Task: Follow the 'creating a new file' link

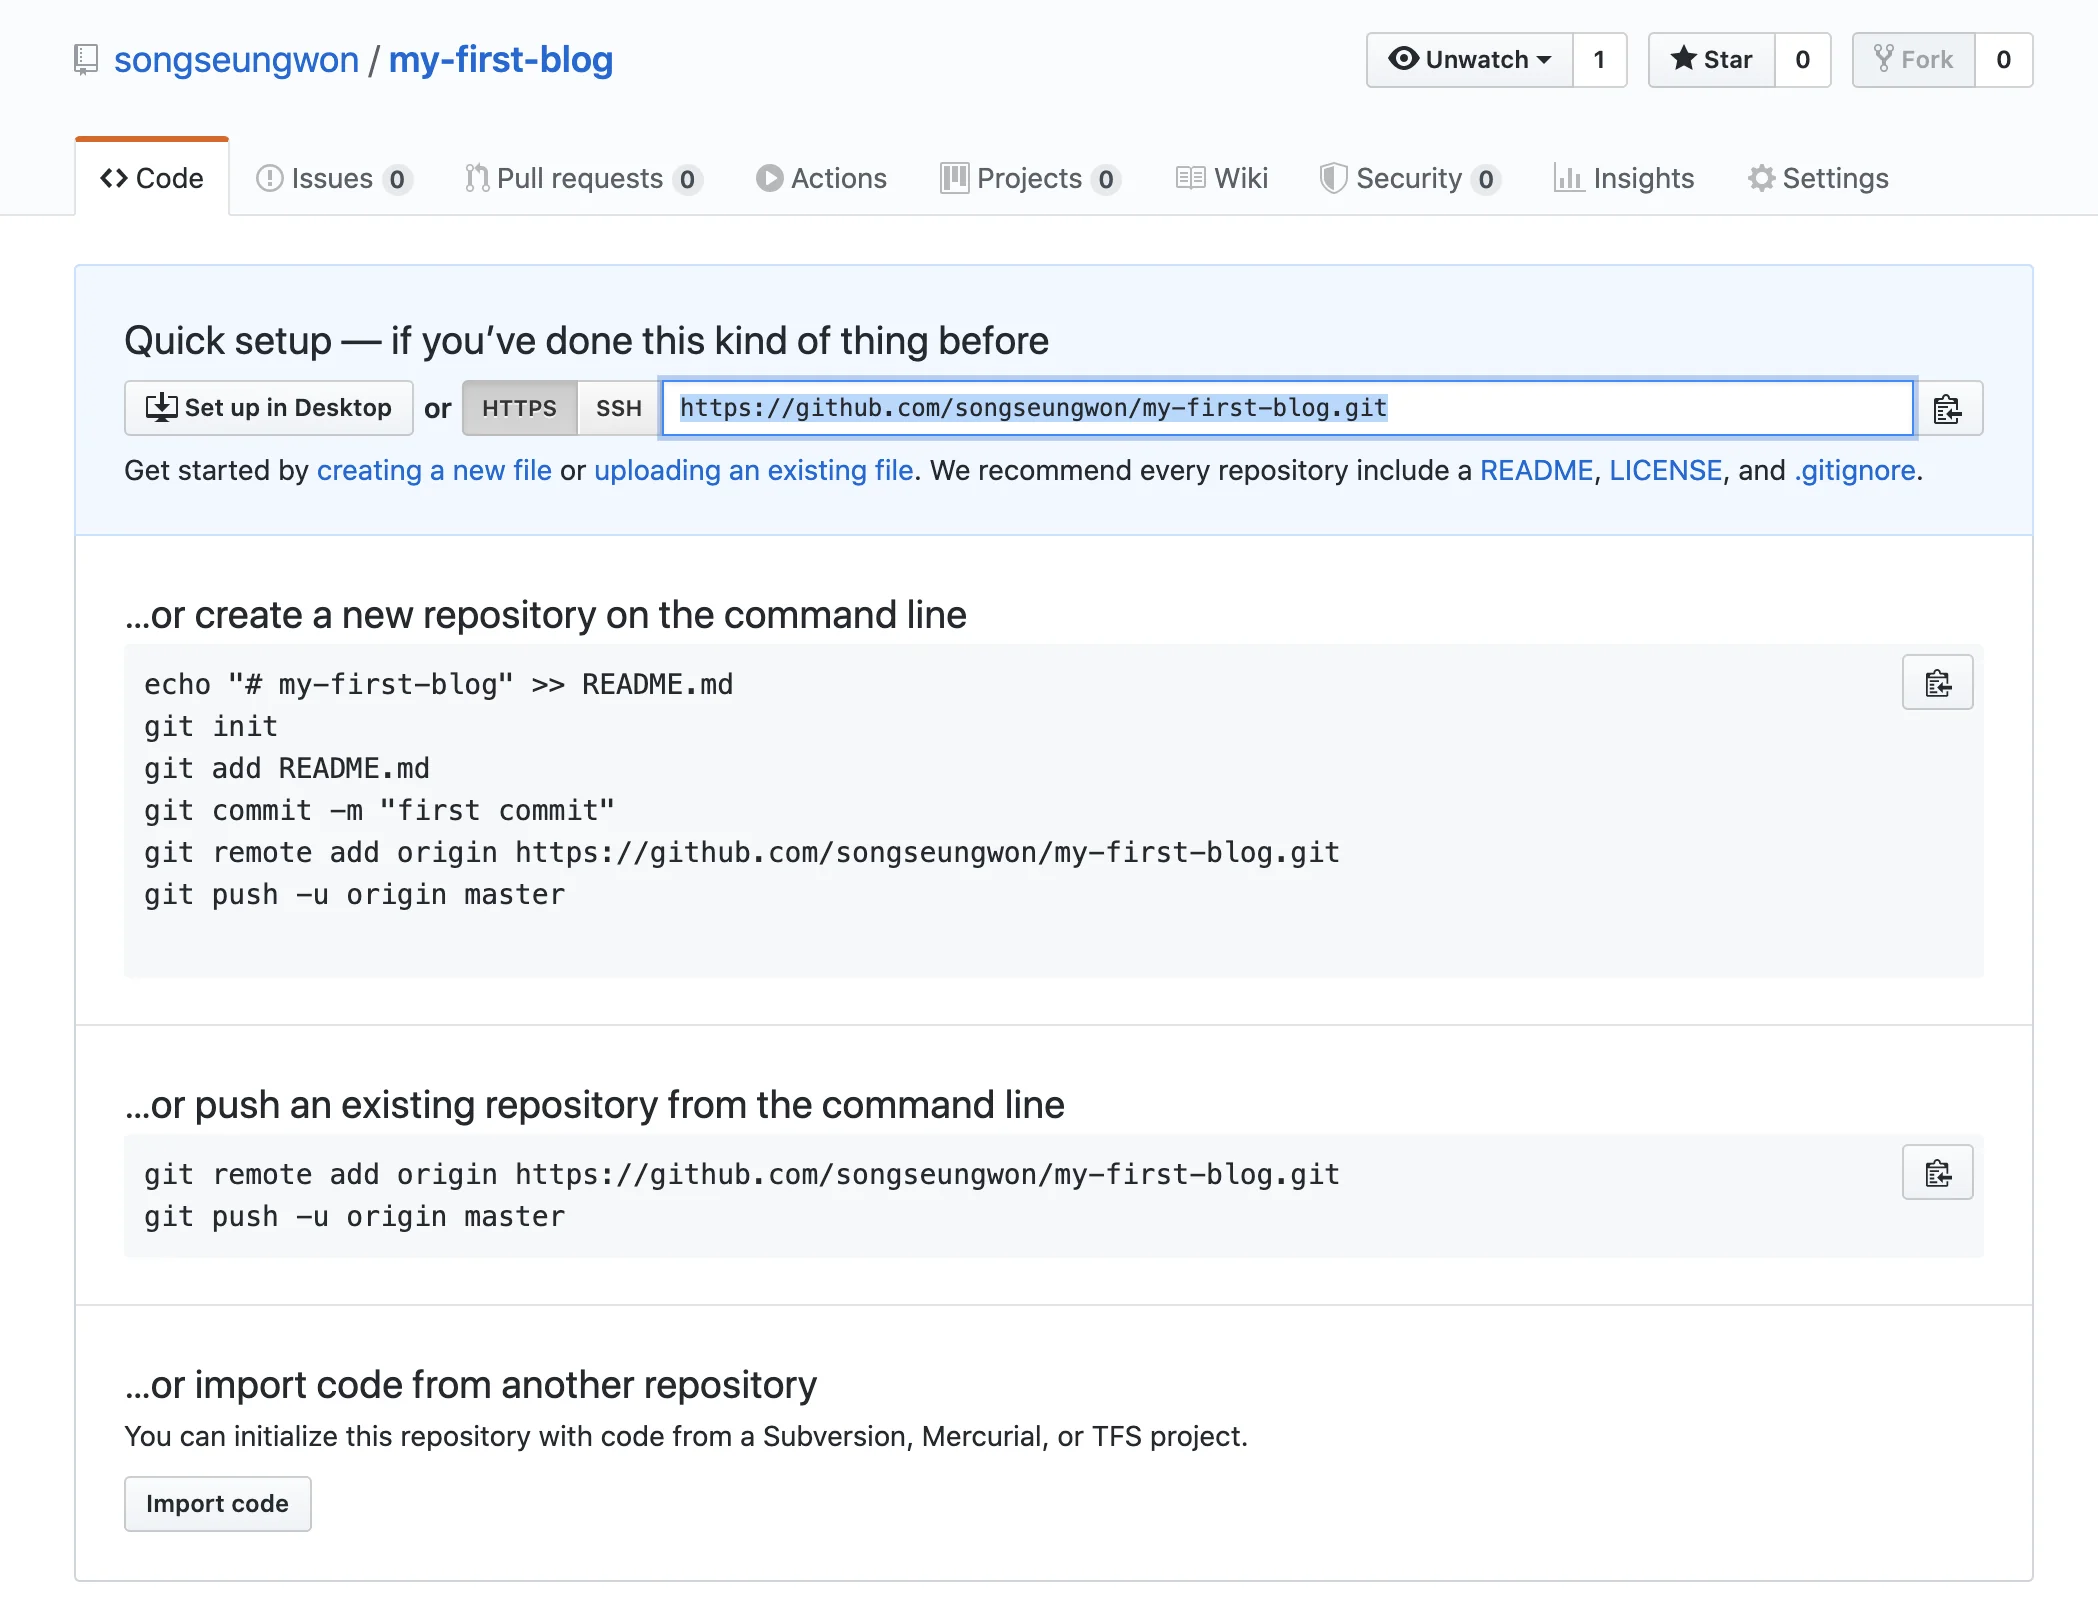Action: (x=434, y=470)
